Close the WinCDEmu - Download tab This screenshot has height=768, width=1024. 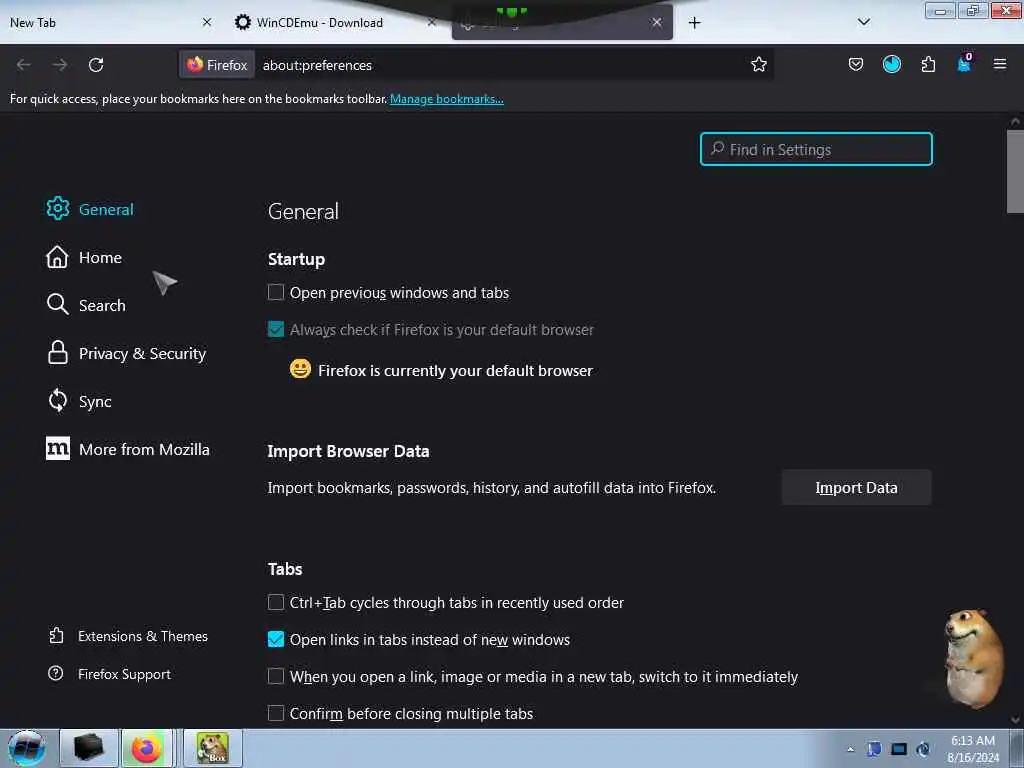[x=432, y=22]
